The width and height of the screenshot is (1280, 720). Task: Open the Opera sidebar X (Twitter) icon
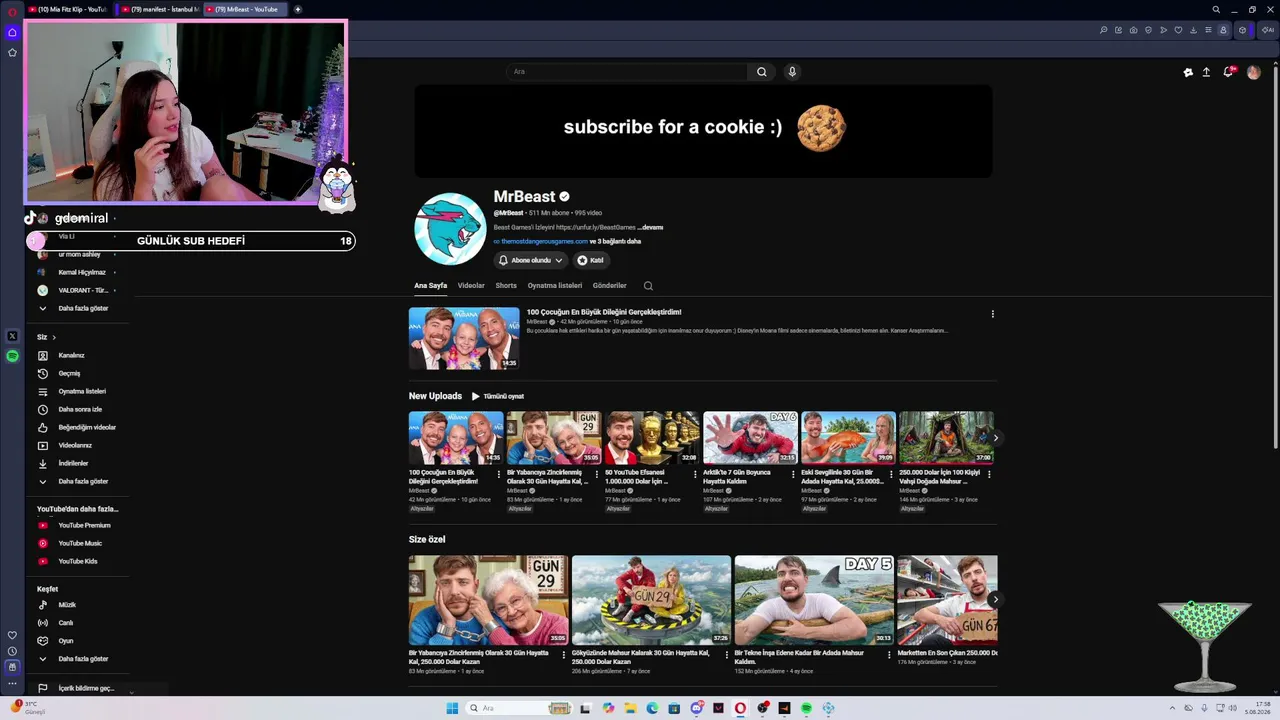(12, 337)
